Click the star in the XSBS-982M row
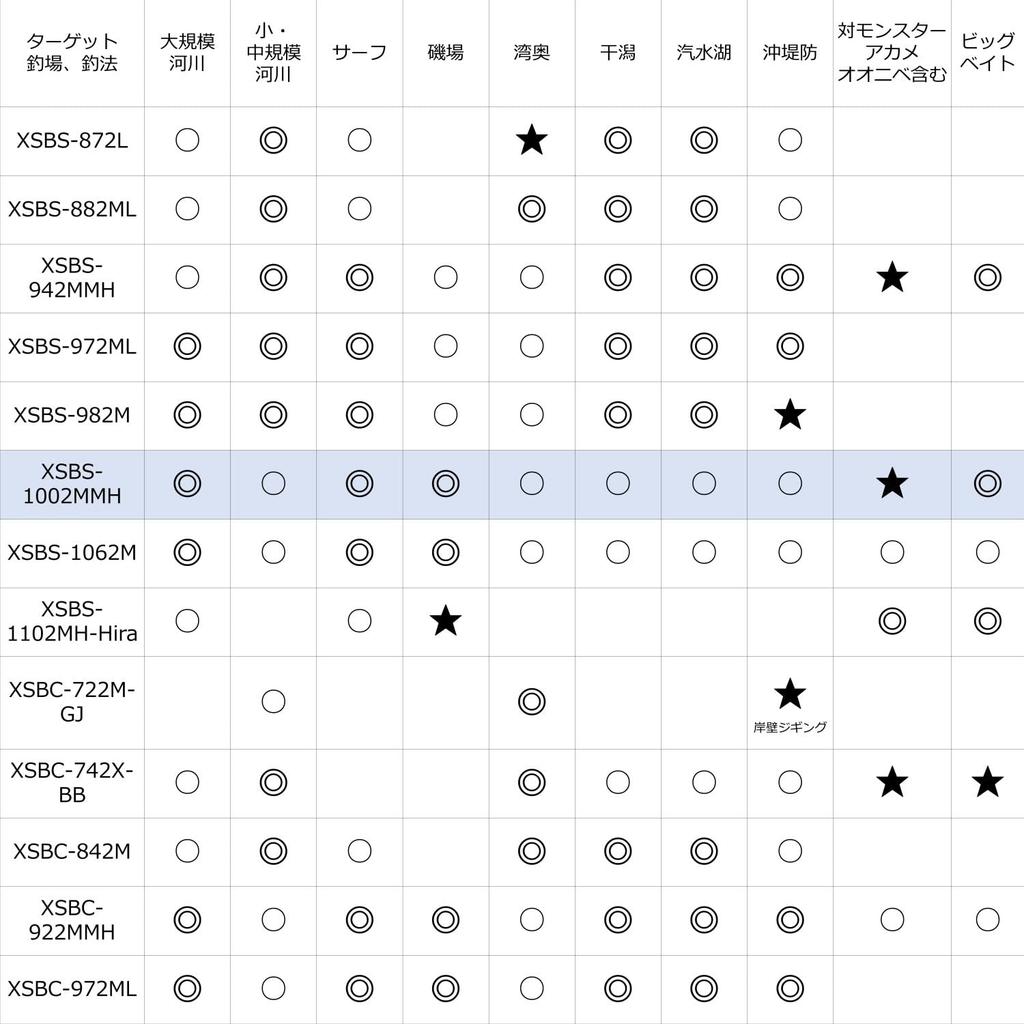The width and height of the screenshot is (1024, 1024). (790, 414)
